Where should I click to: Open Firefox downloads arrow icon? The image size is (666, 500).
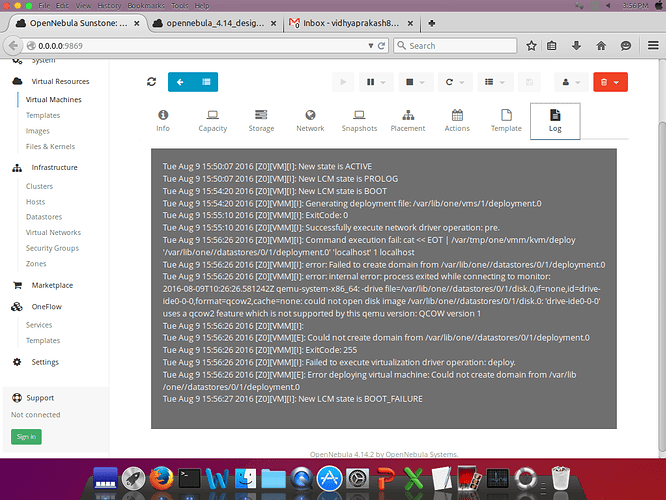576,45
